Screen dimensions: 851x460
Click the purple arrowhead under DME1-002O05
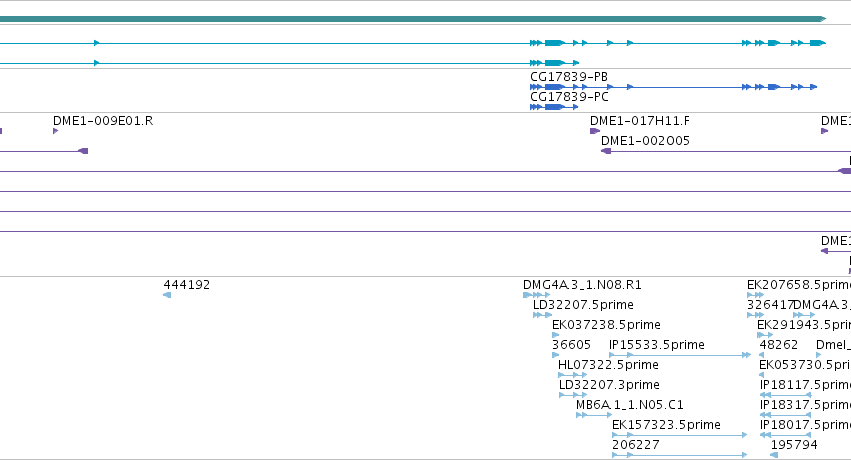pyautogui.click(x=606, y=151)
